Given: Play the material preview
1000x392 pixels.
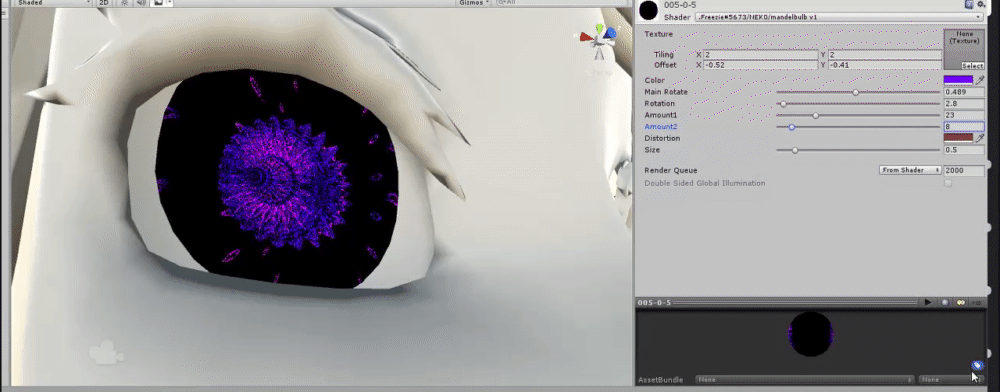Looking at the screenshot, I should pos(928,302).
